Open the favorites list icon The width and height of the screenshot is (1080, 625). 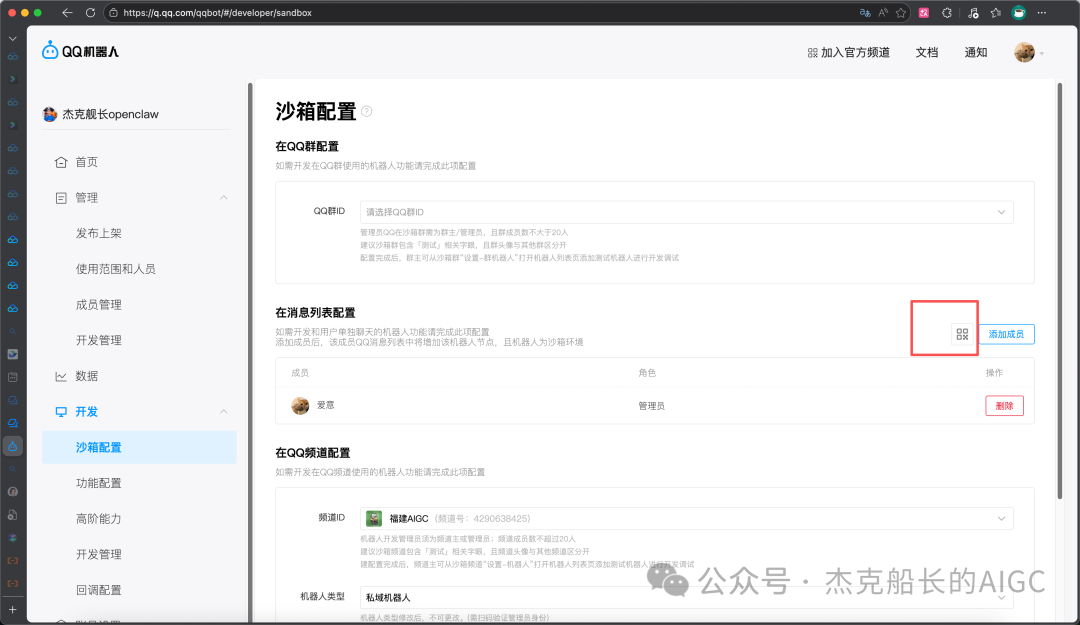coord(995,12)
